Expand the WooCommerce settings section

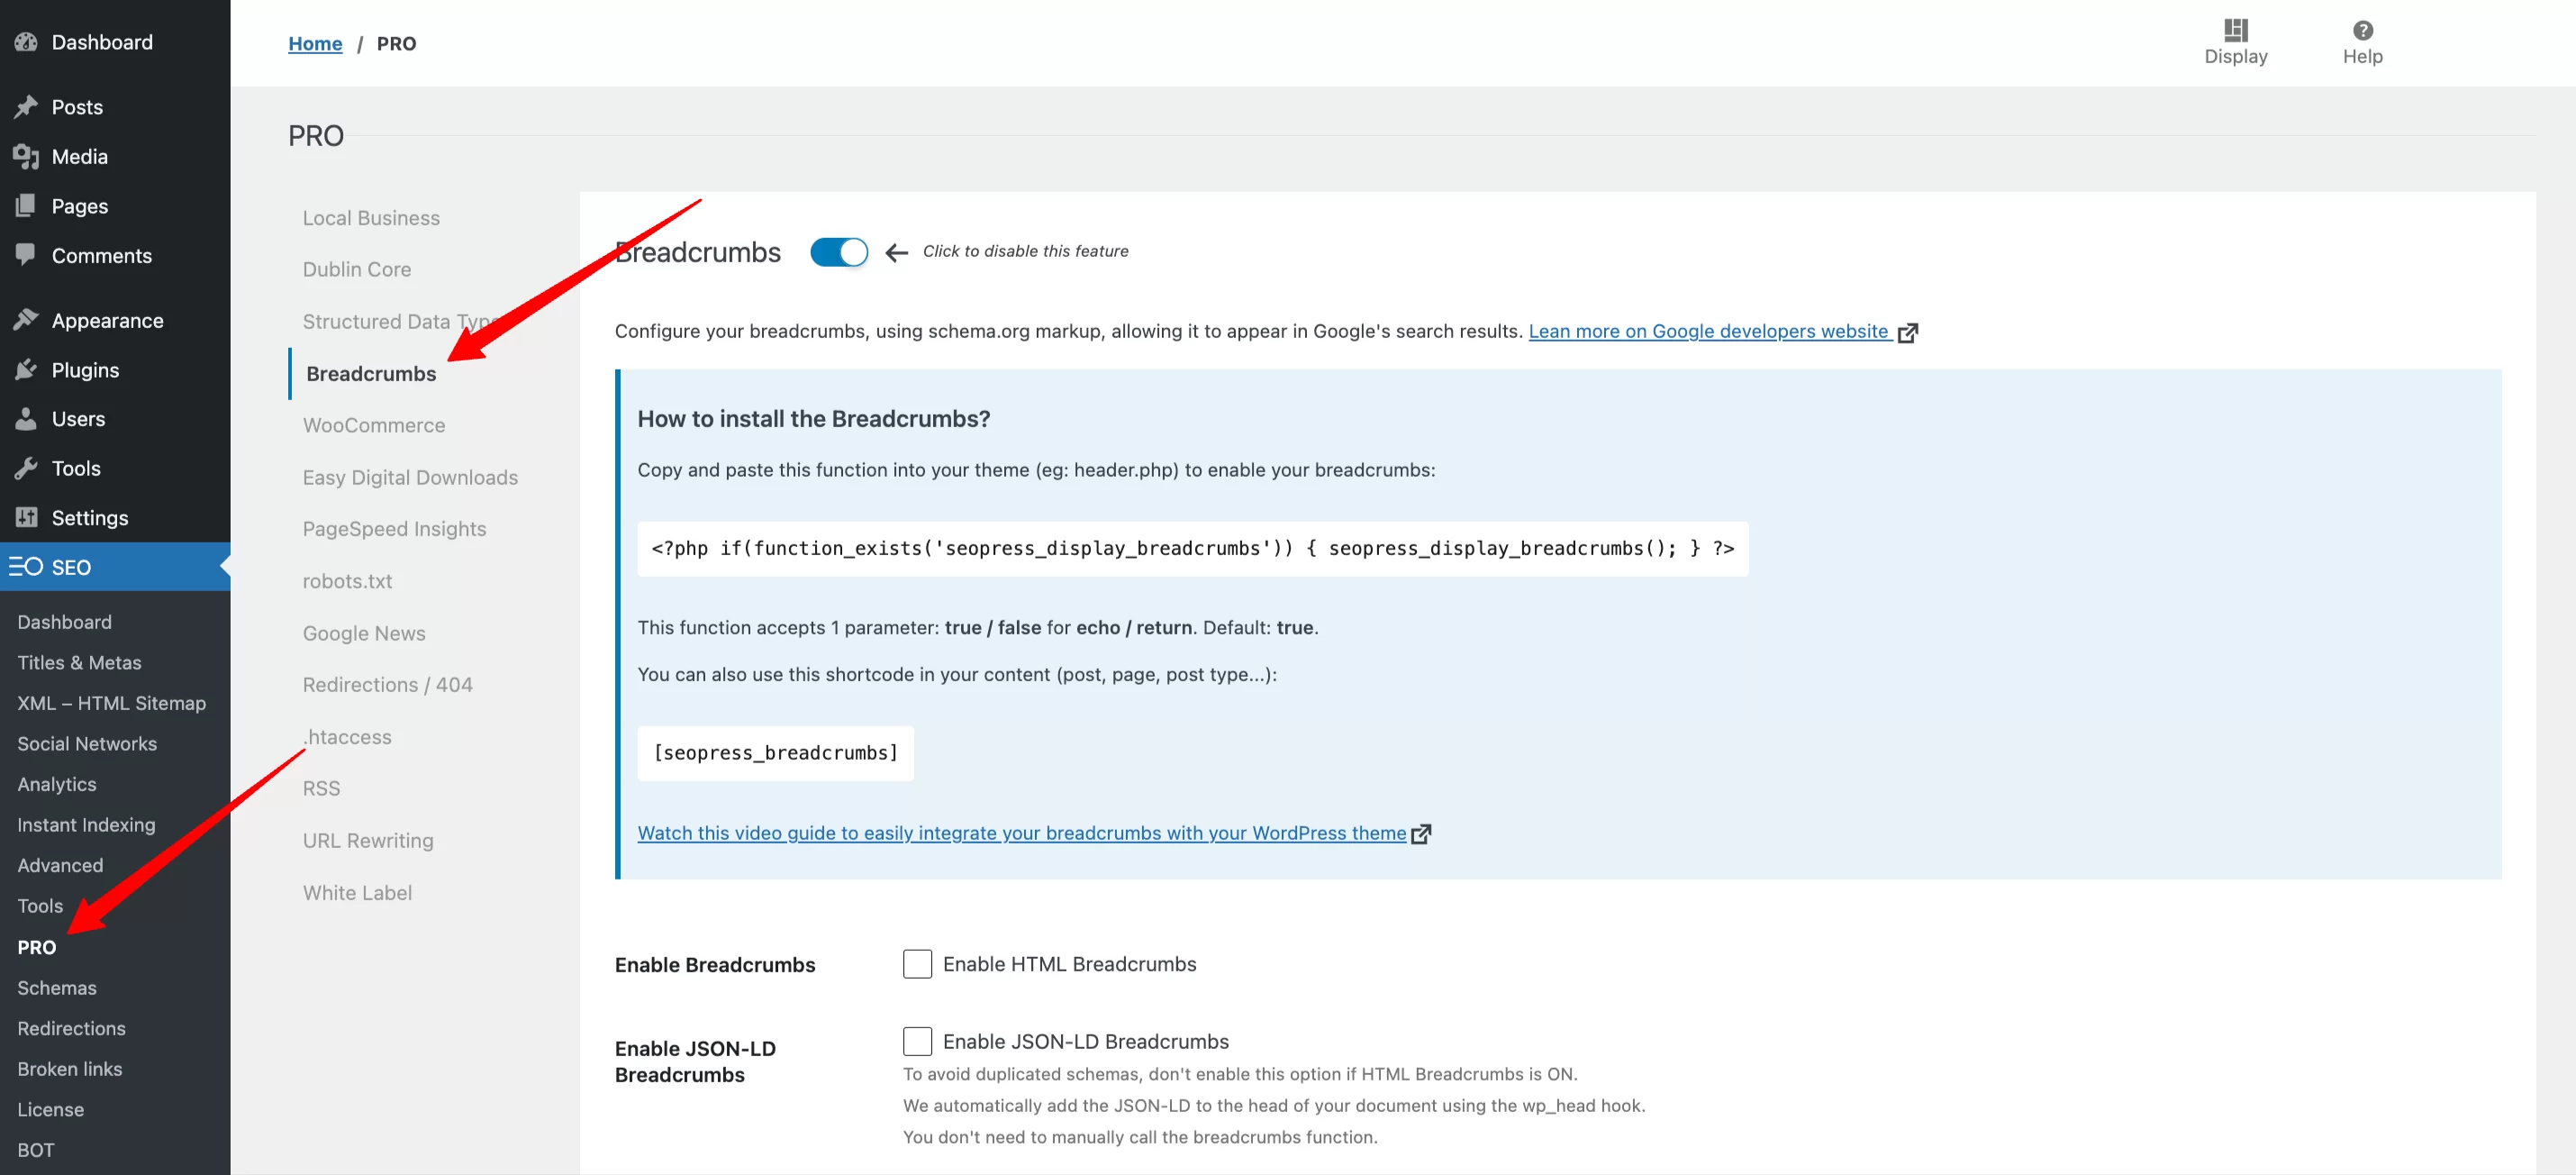(375, 424)
